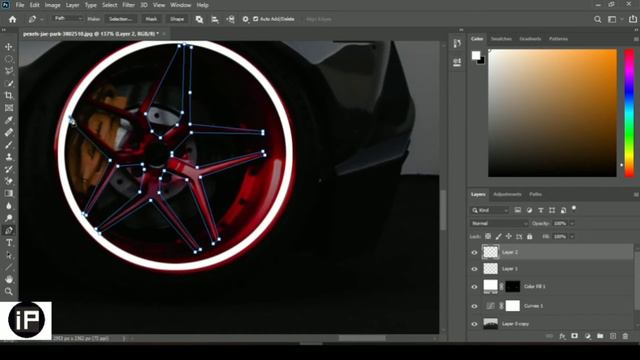Click the Home icon in options bar
The height and width of the screenshot is (360, 640).
pos(13,19)
